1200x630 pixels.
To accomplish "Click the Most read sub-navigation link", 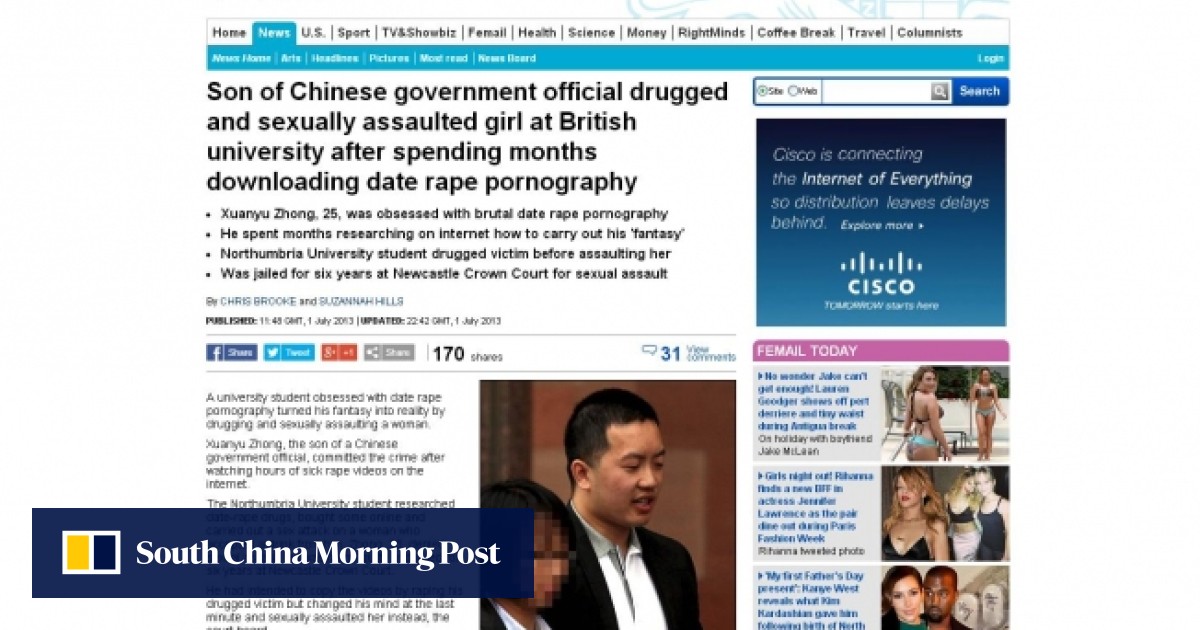I will click(444, 59).
